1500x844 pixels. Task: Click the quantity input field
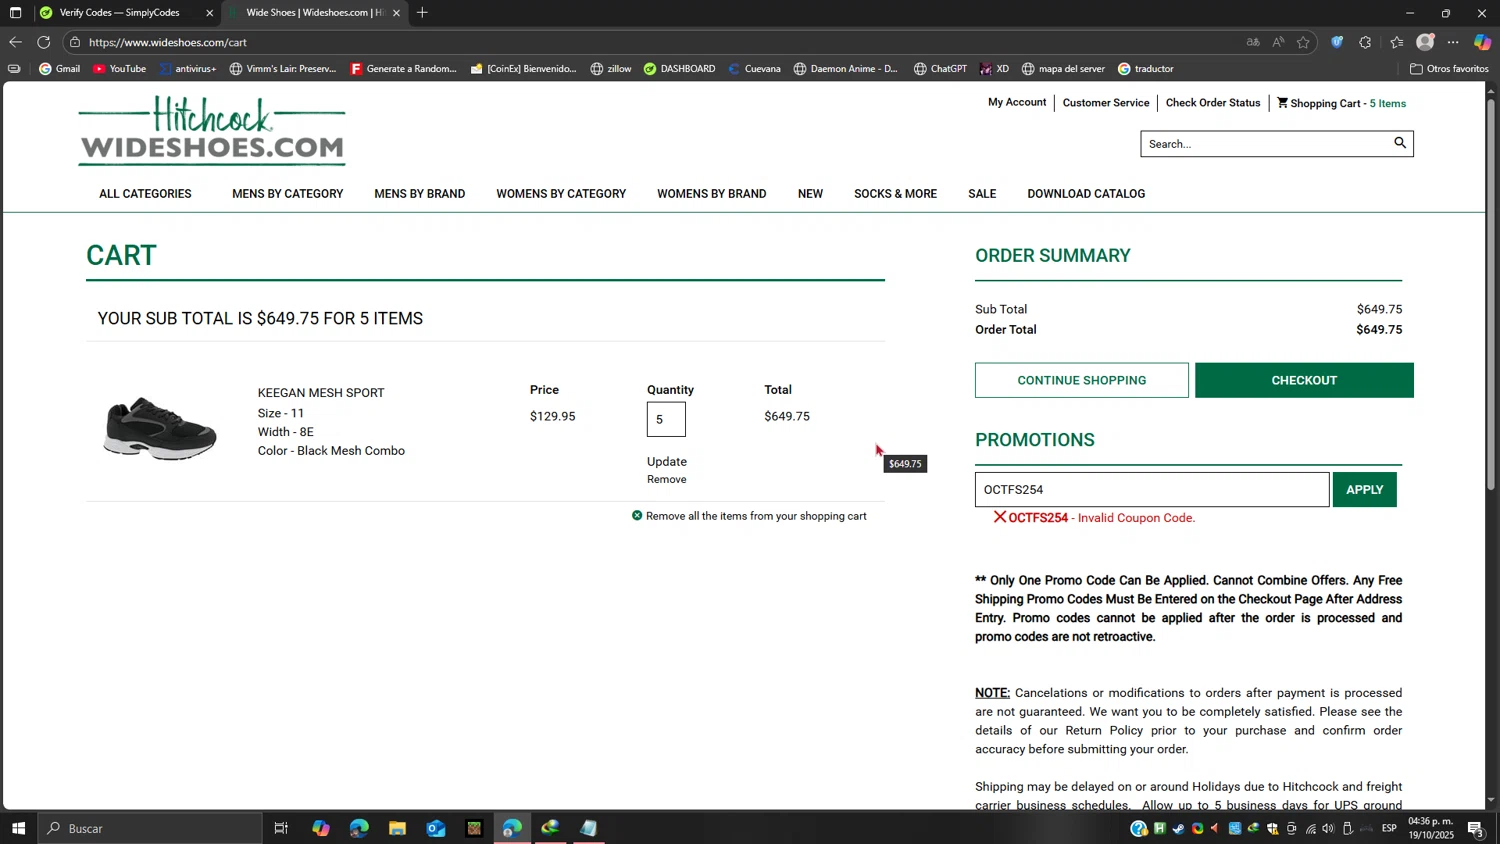coord(666,419)
